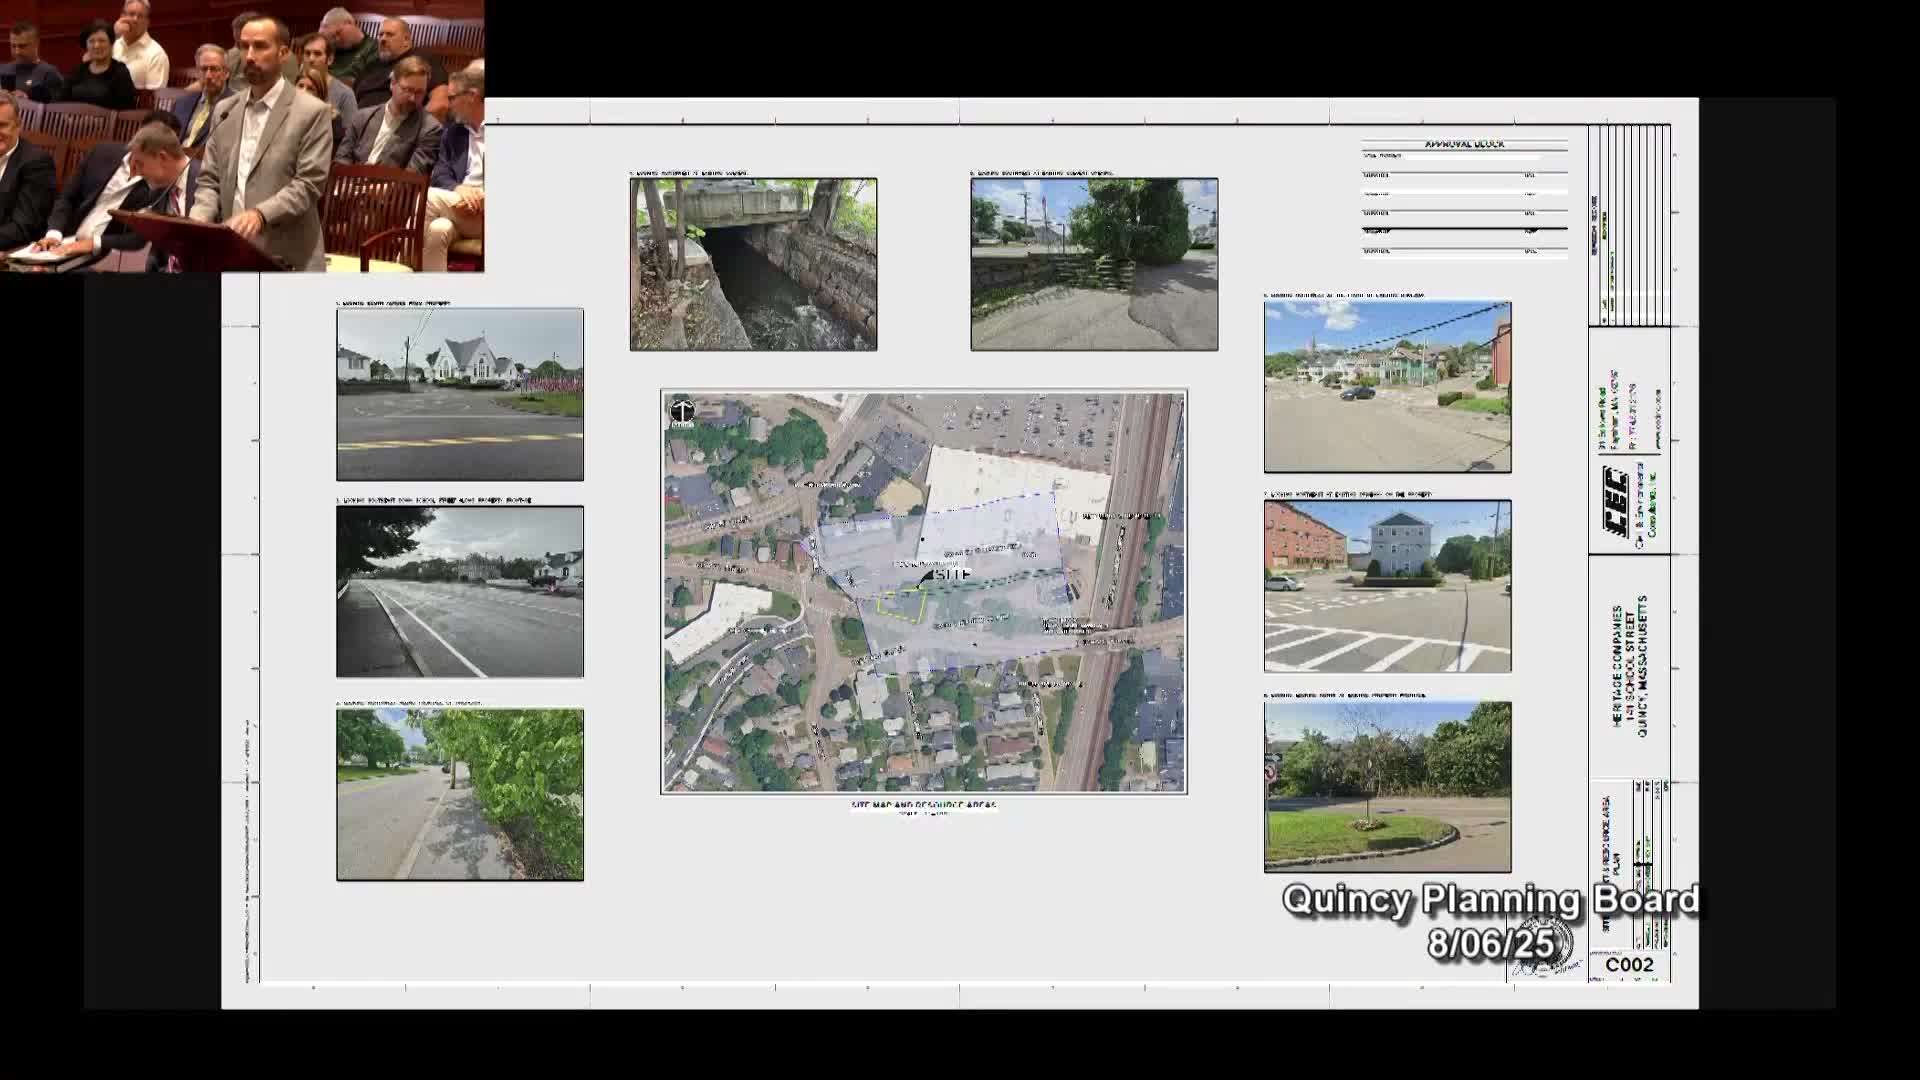Open the wet road with curb photo

coord(460,592)
